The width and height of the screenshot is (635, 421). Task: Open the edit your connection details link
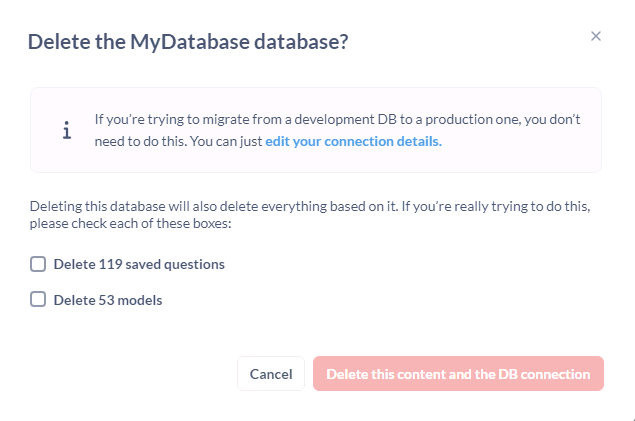pos(353,141)
